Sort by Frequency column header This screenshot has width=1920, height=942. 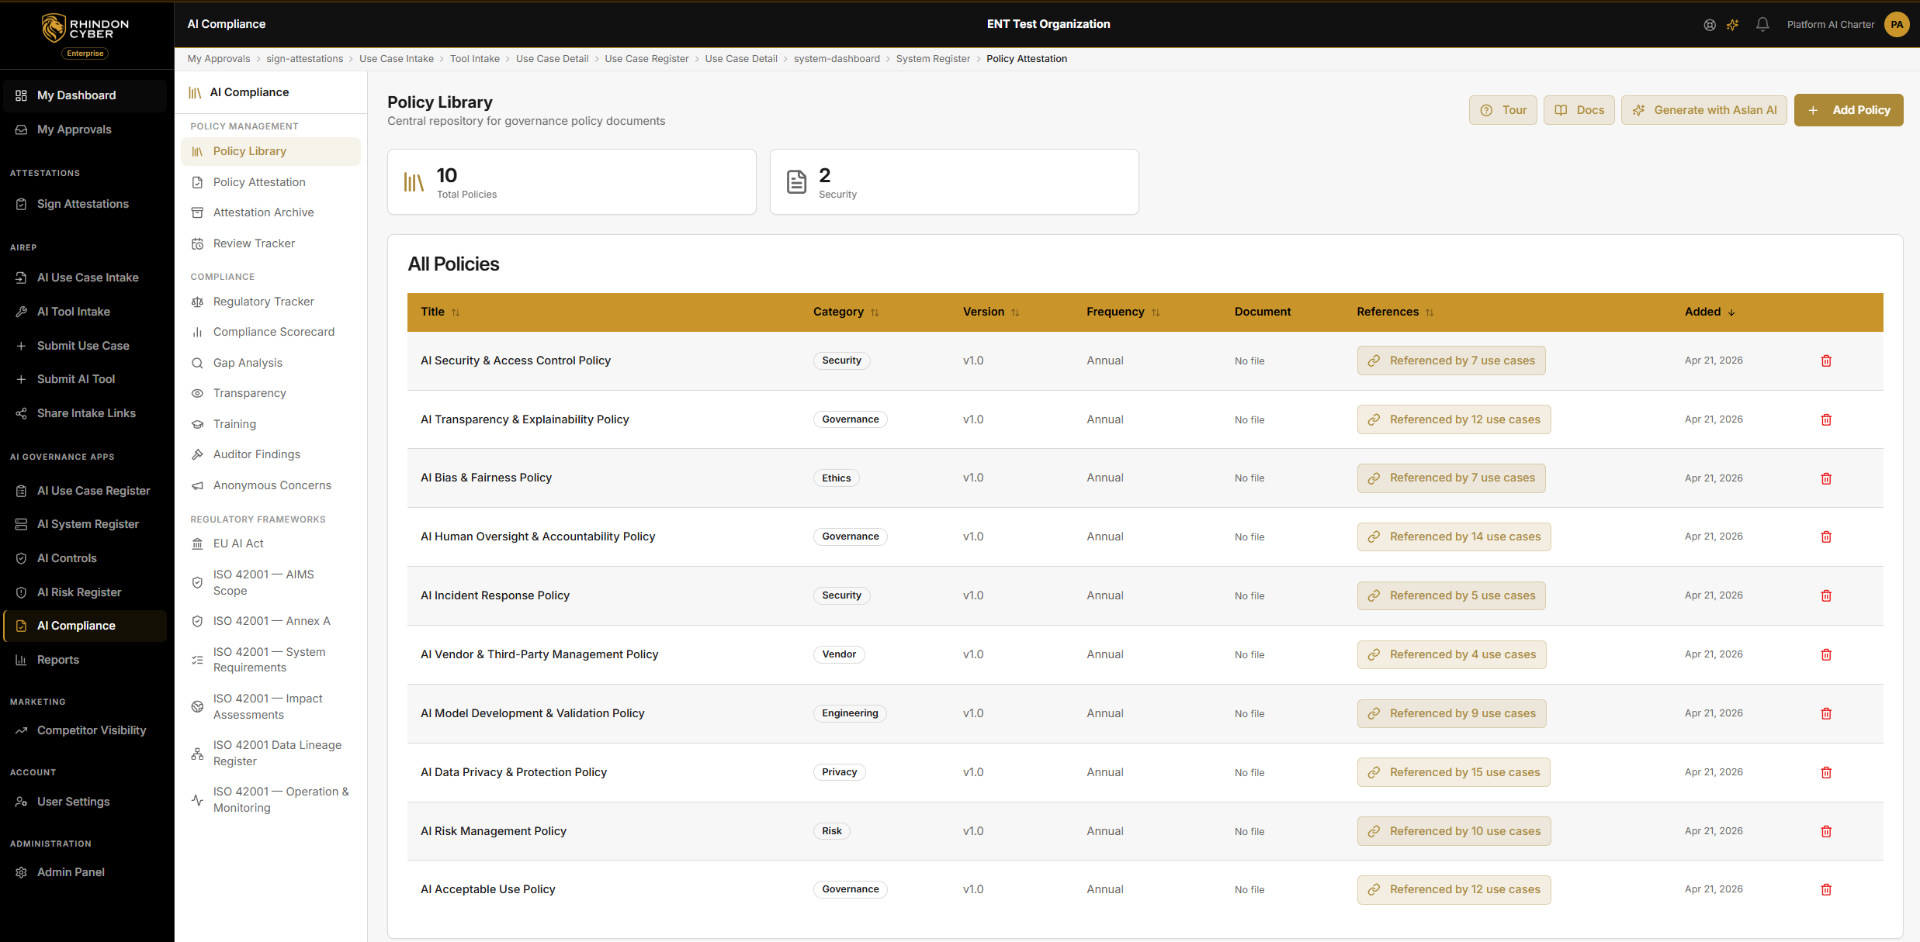pos(1123,312)
